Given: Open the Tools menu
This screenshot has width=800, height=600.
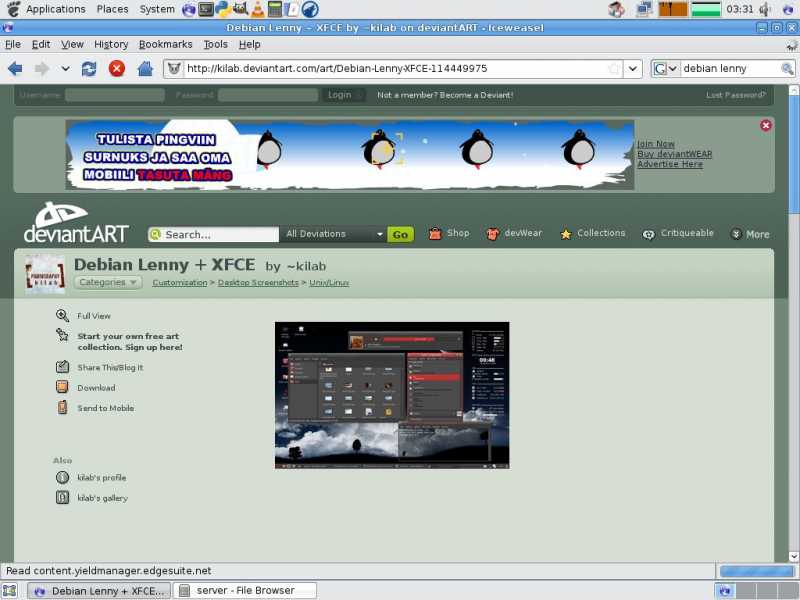Looking at the screenshot, I should [x=215, y=44].
